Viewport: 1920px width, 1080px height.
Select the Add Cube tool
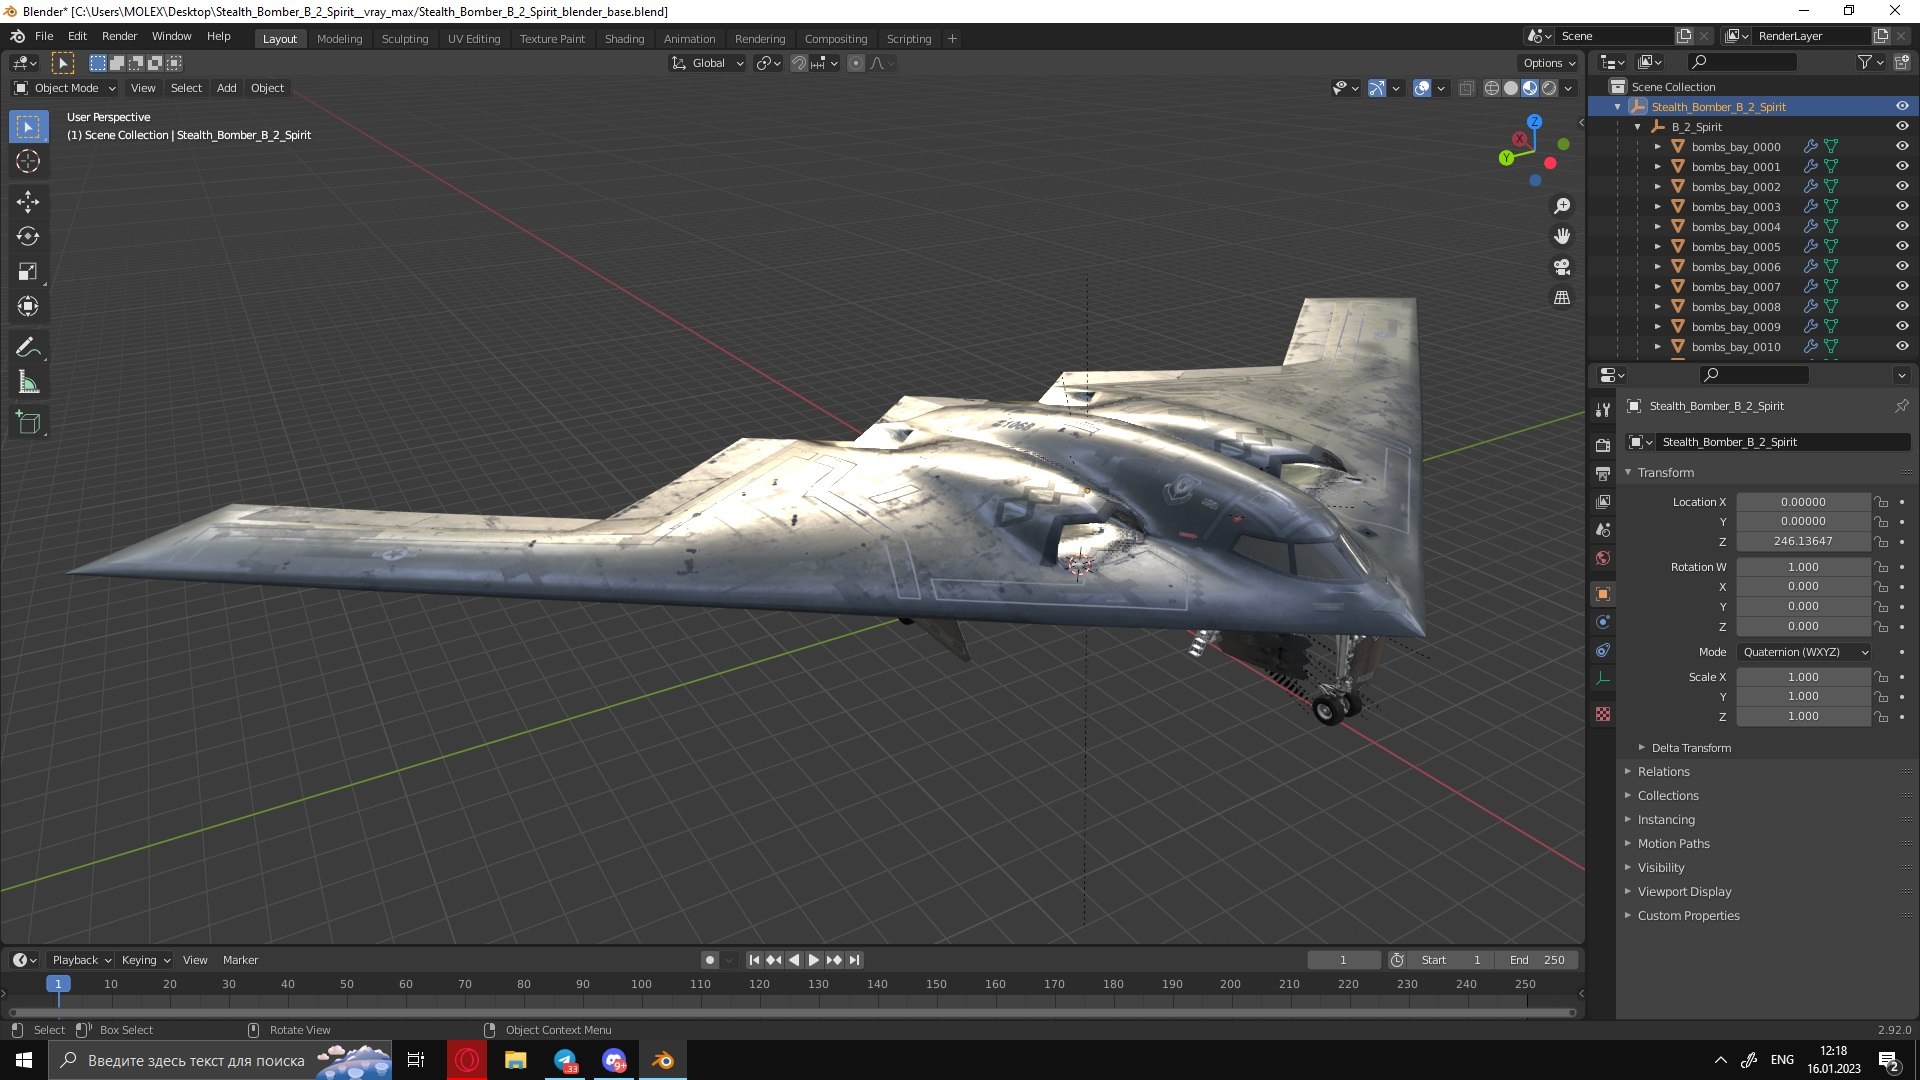pyautogui.click(x=28, y=423)
